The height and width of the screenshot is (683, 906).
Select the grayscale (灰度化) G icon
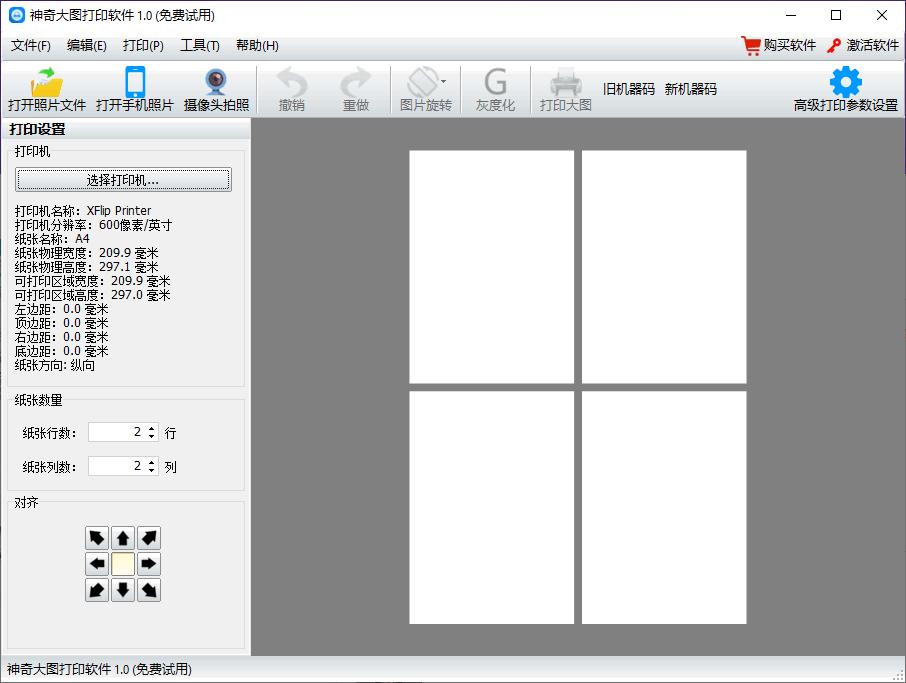coord(495,82)
